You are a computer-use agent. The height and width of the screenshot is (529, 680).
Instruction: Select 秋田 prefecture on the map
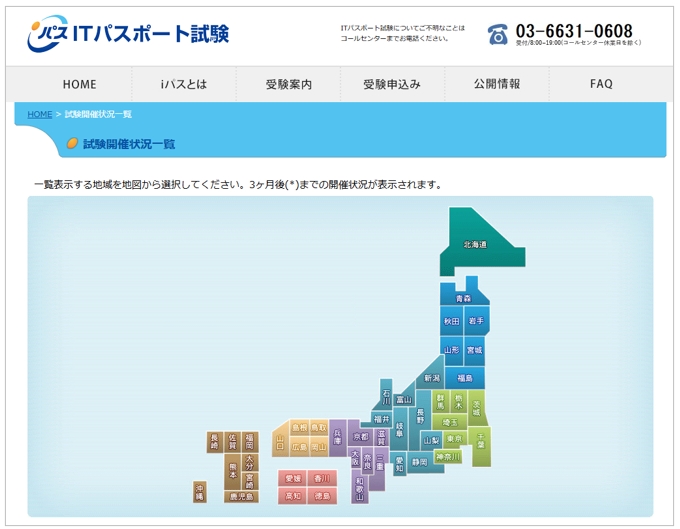point(451,321)
